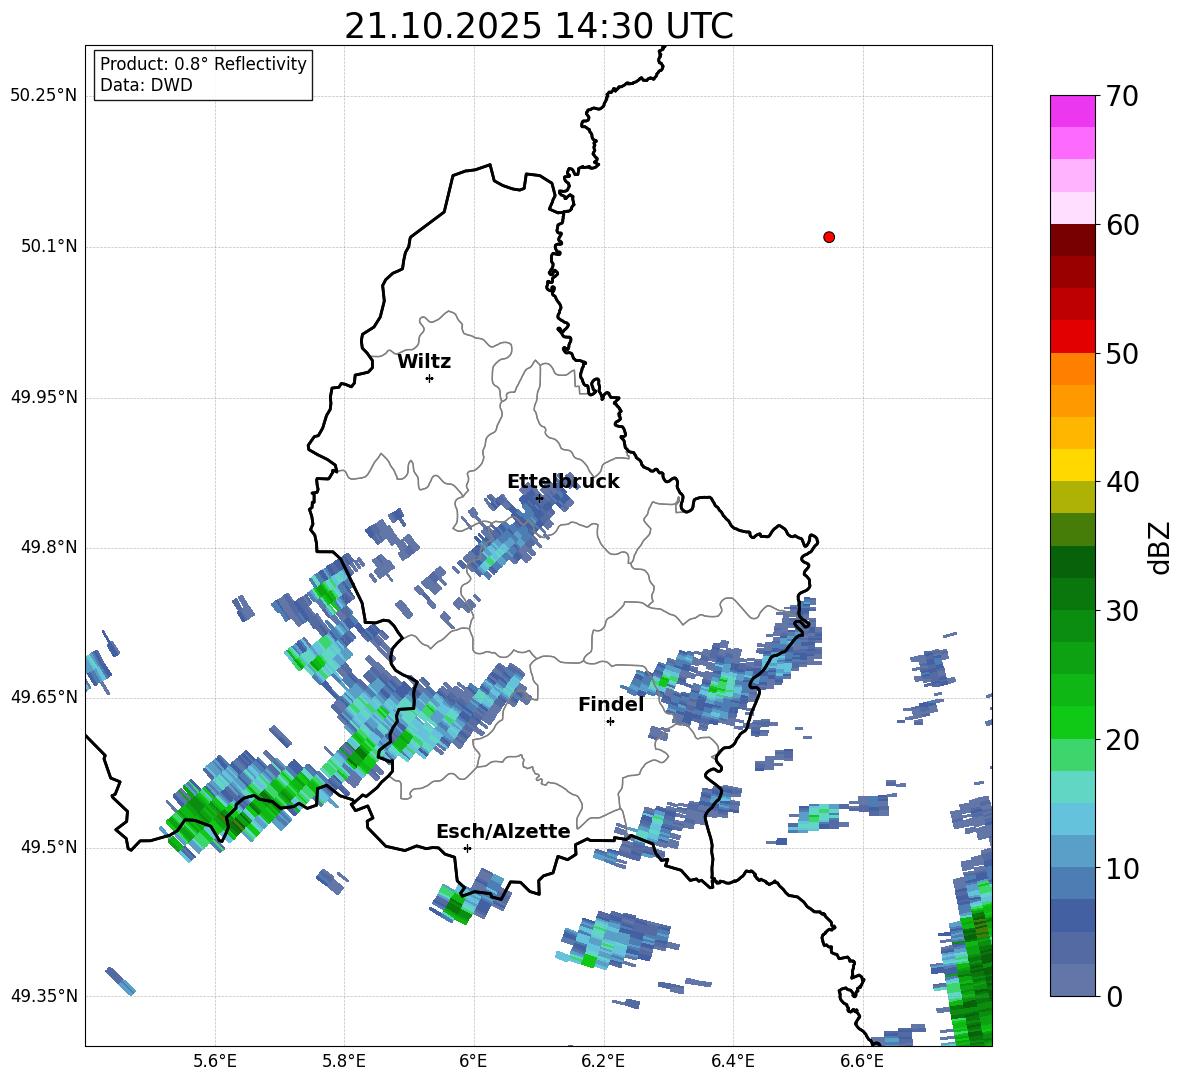Click the Wiltz city label
This screenshot has height=1081, width=1184.
pos(424,362)
